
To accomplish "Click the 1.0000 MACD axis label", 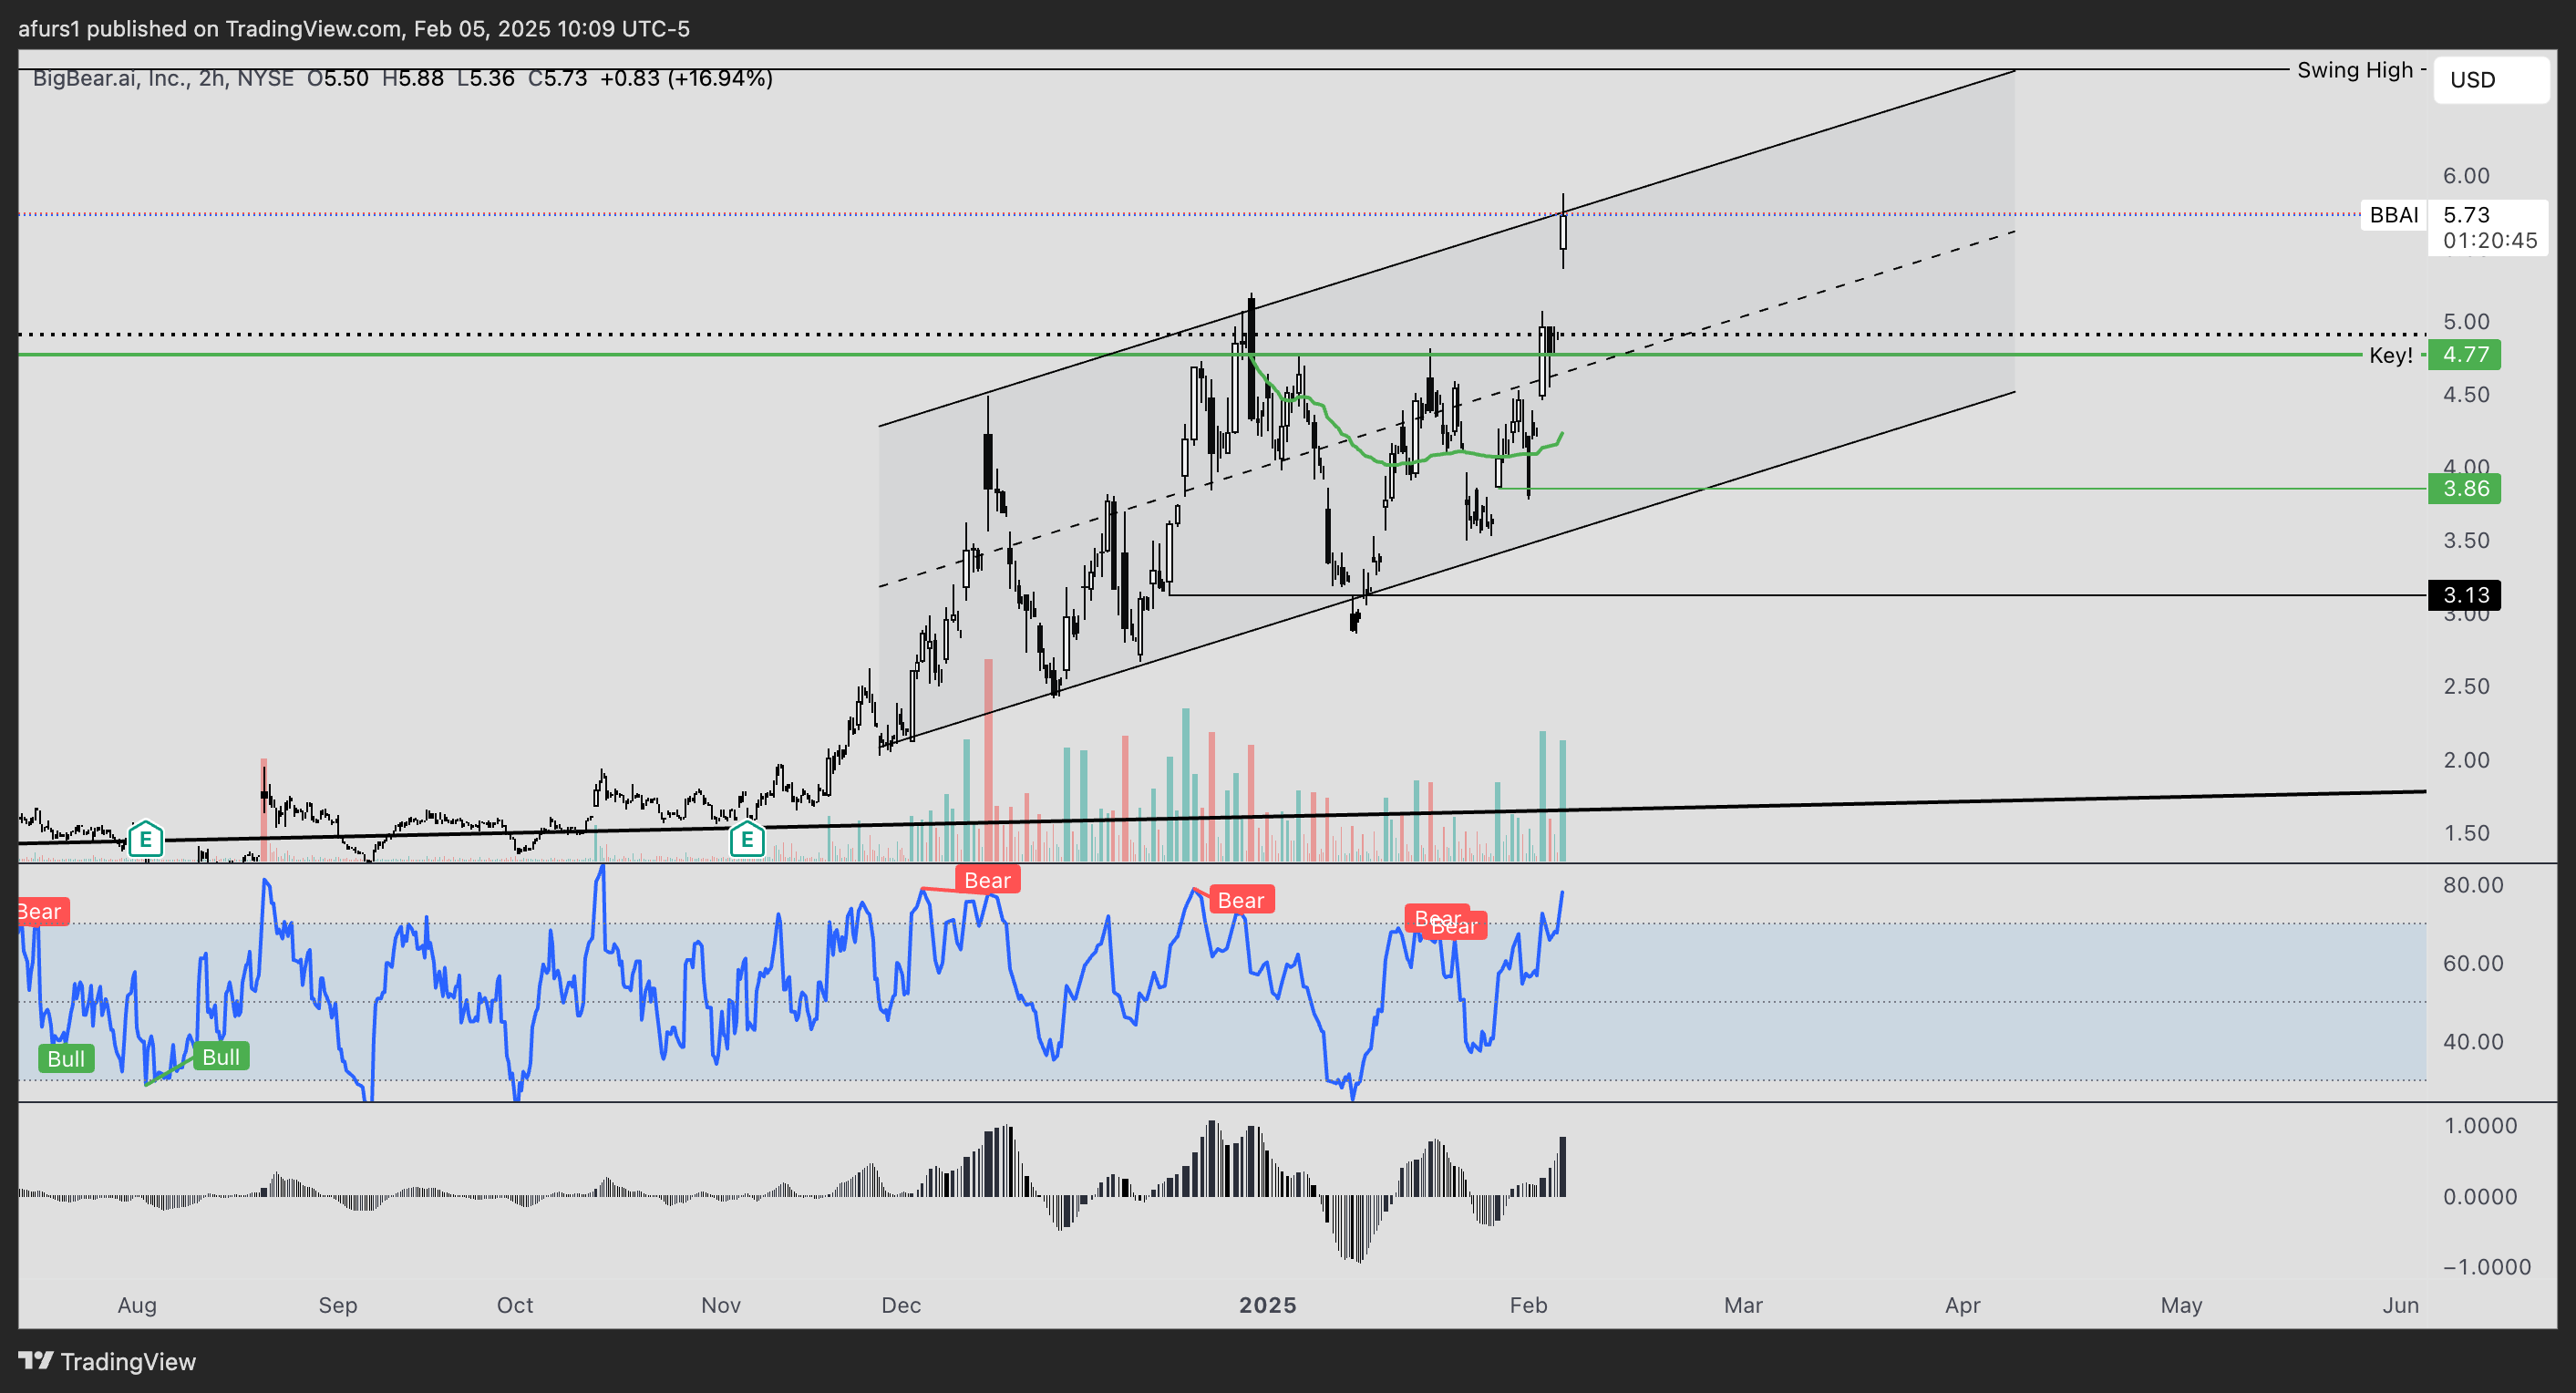I will click(x=2480, y=1126).
